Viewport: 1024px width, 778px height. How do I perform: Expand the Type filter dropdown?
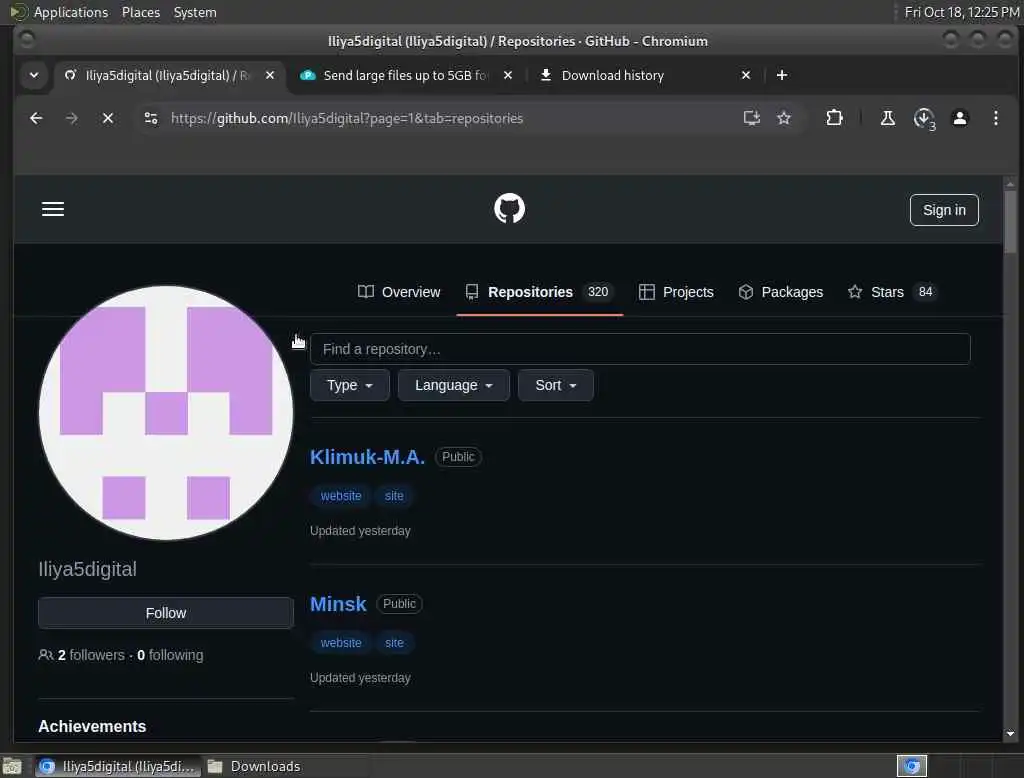tap(350, 385)
